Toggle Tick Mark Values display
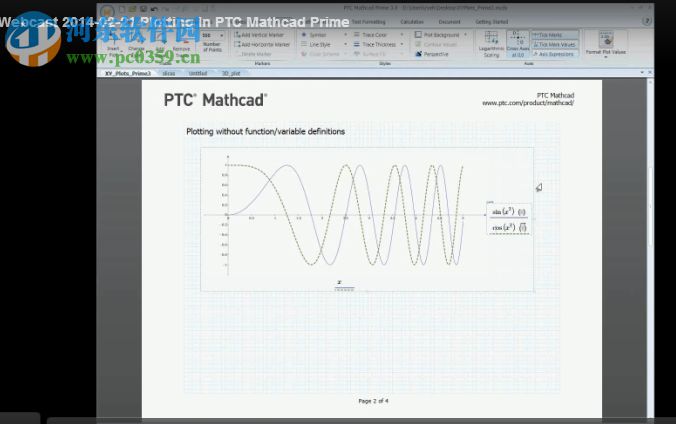 point(554,44)
